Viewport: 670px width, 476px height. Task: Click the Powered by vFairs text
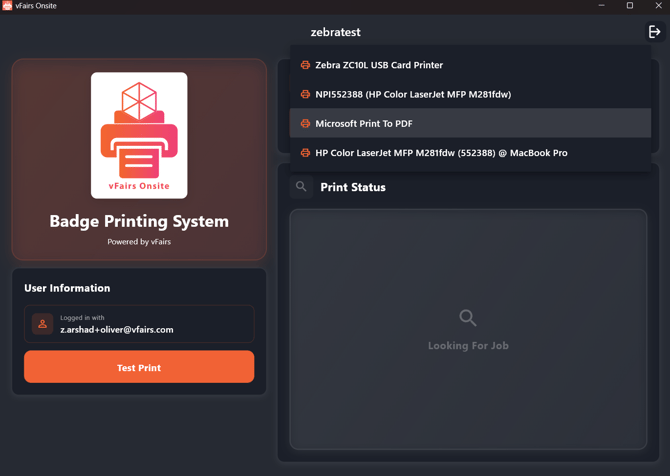click(139, 242)
